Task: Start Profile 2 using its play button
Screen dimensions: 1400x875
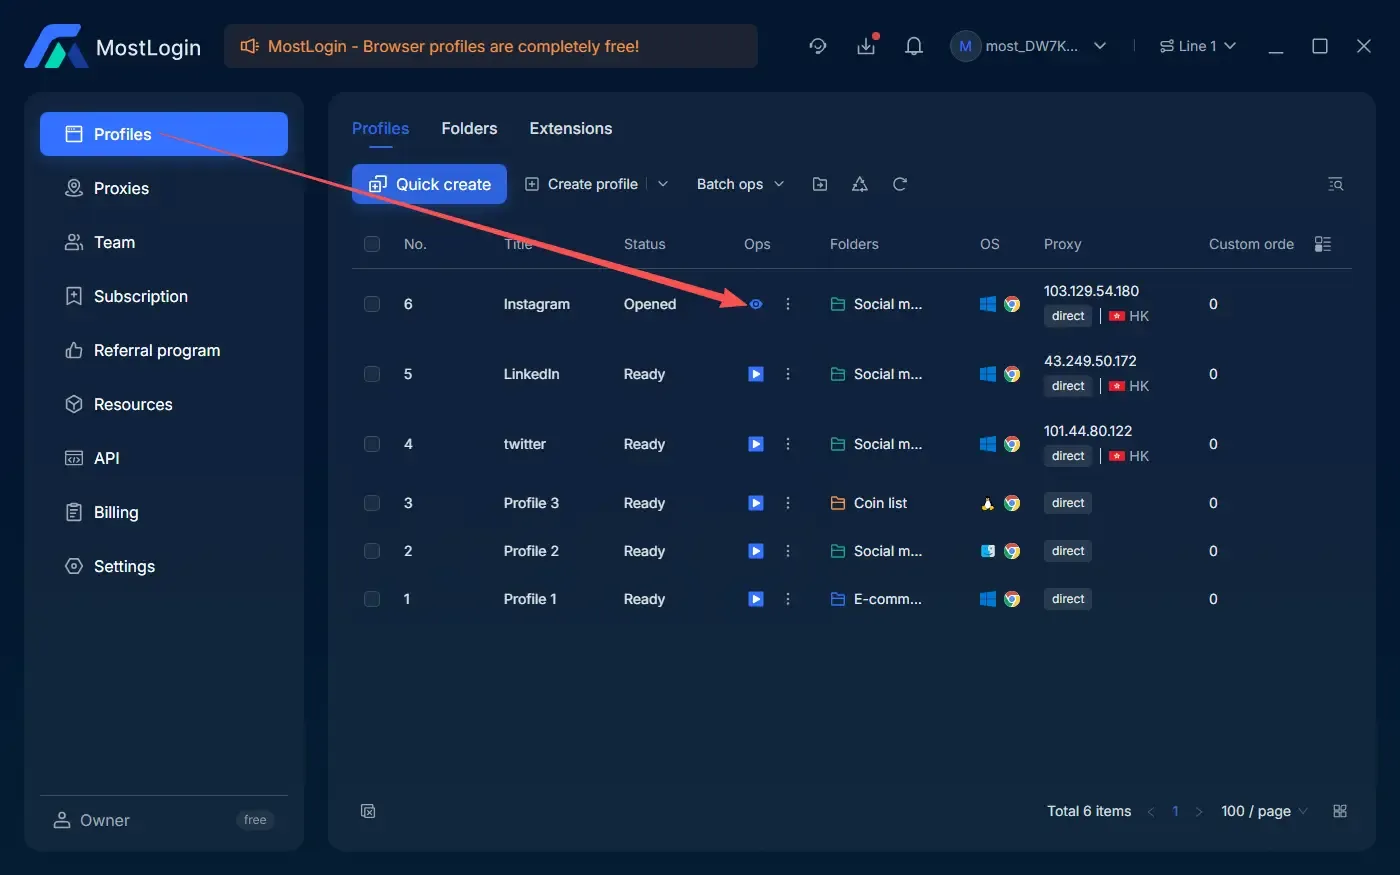Action: click(756, 551)
